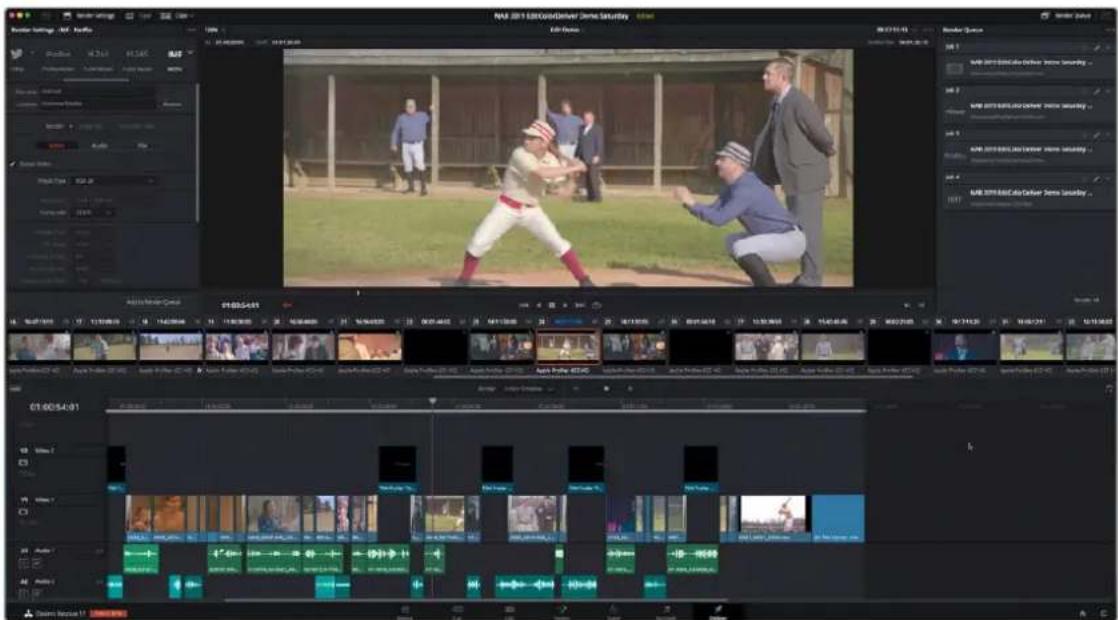Click the red icon beside viewer timecode
The height and width of the screenshot is (620, 1118).
(287, 305)
